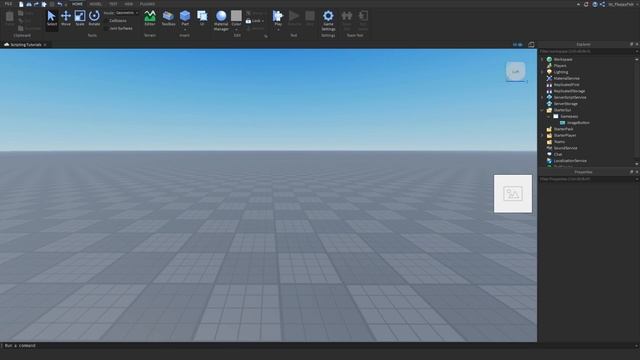640x360 pixels.
Task: Select Teams in the Explorer
Action: (x=559, y=142)
